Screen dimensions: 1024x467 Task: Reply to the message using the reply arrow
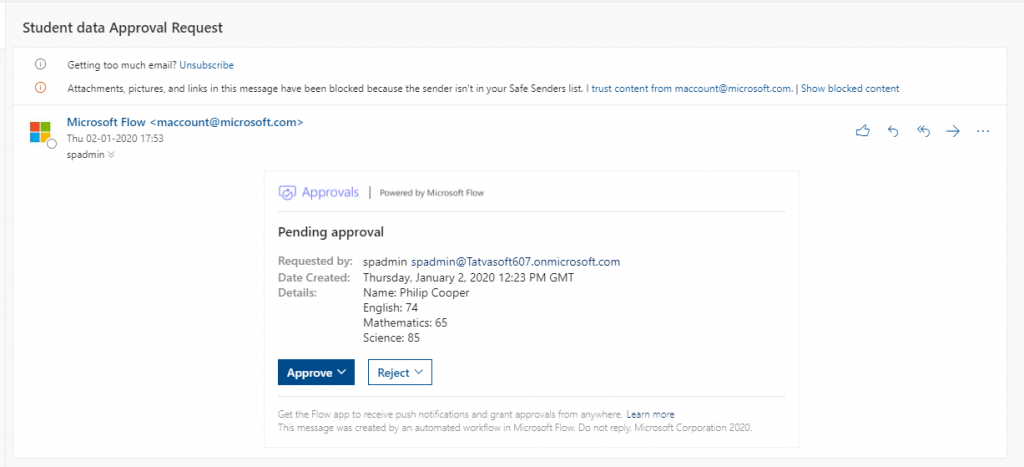(893, 131)
